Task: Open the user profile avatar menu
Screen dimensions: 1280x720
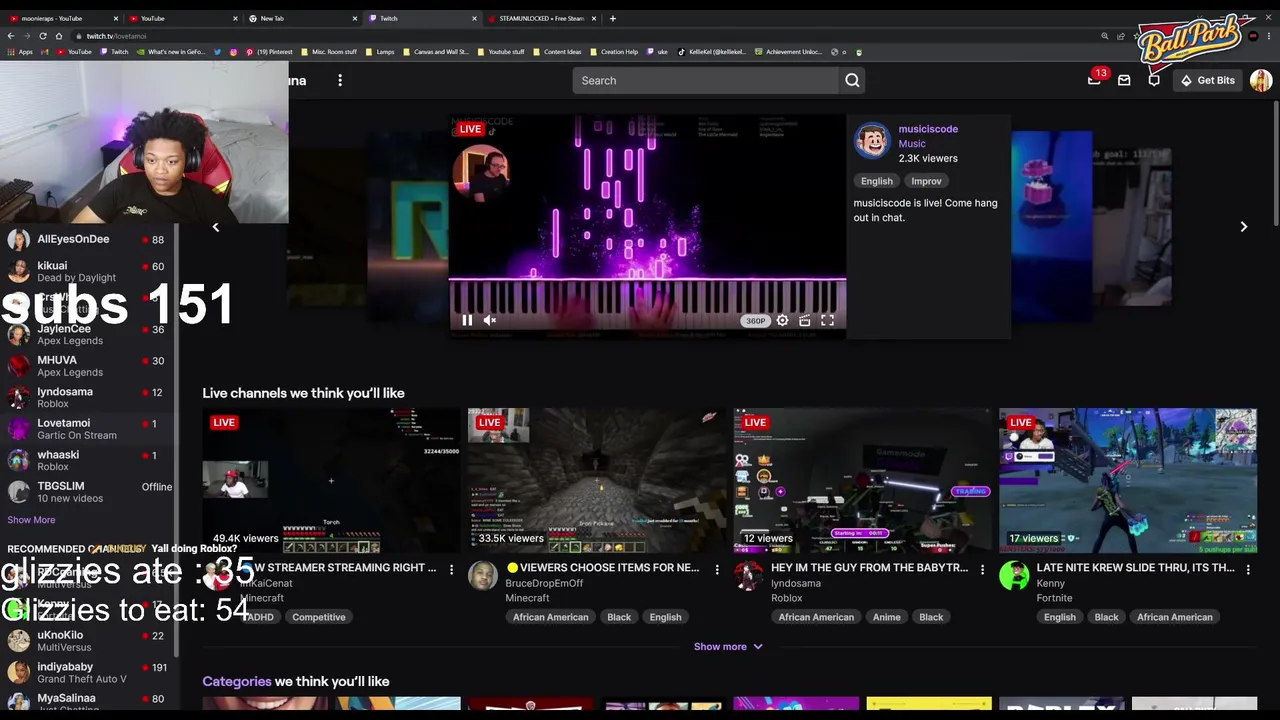Action: [1261, 80]
